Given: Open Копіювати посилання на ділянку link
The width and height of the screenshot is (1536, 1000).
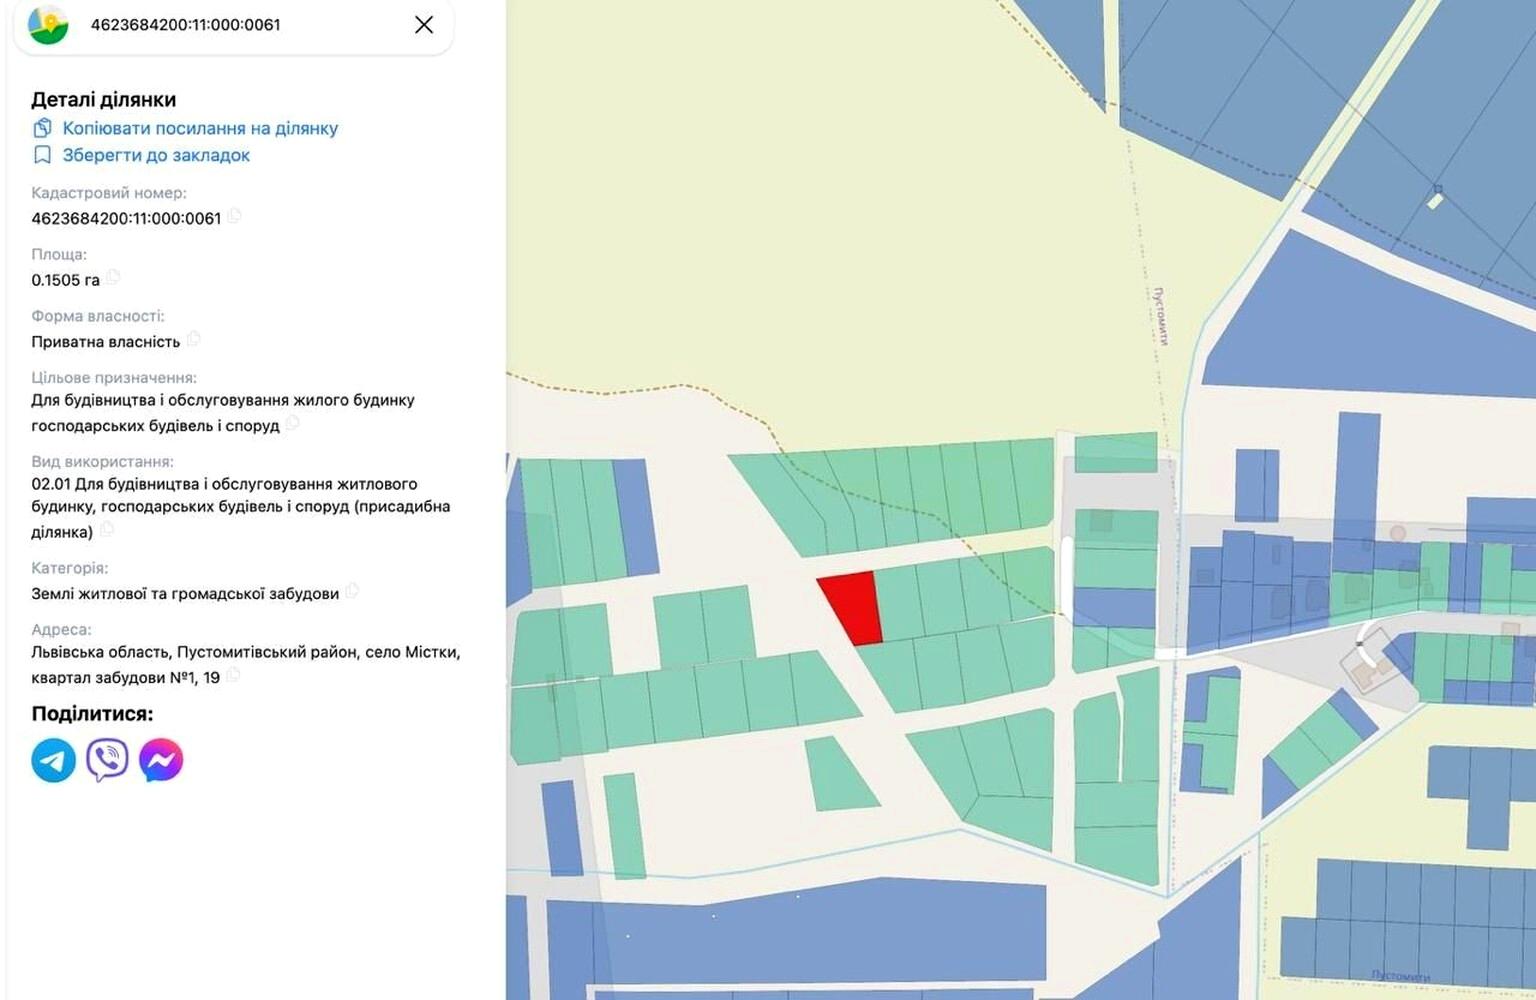Looking at the screenshot, I should 200,128.
